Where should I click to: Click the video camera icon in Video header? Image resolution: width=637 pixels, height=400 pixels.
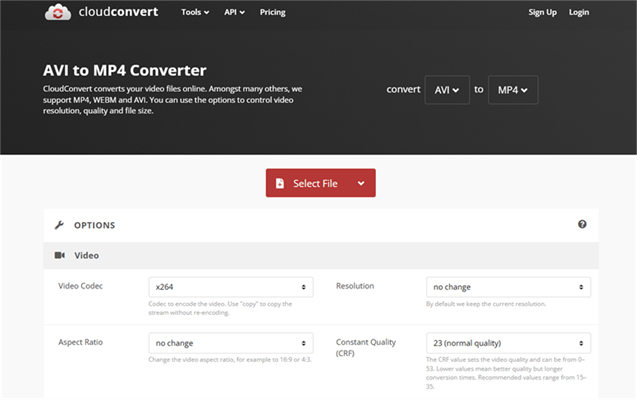pos(60,255)
